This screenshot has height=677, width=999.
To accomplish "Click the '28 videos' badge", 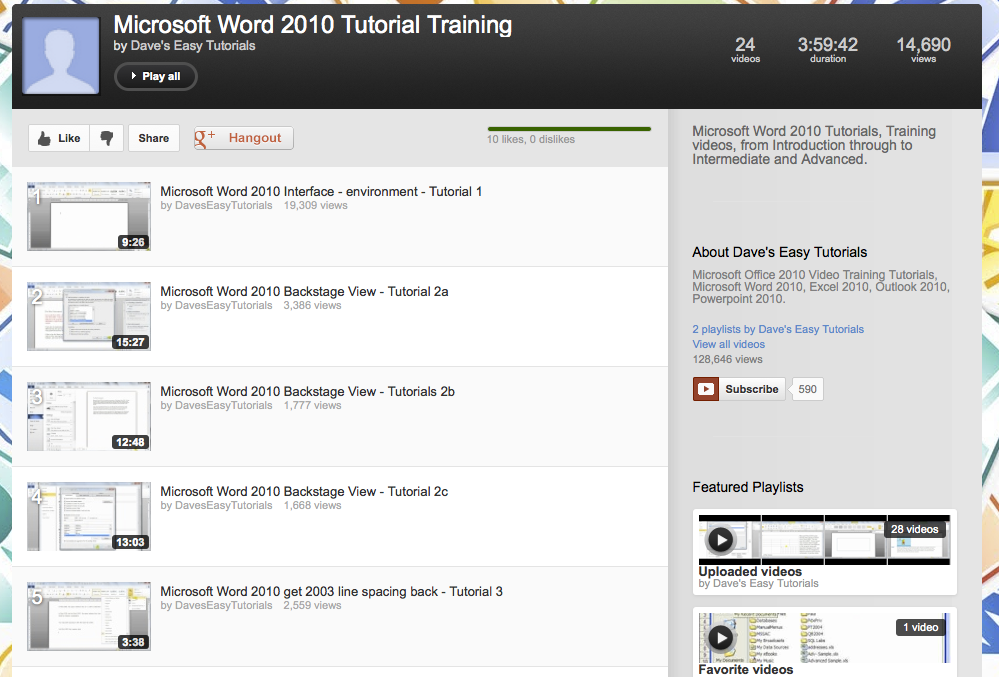I will click(x=914, y=530).
